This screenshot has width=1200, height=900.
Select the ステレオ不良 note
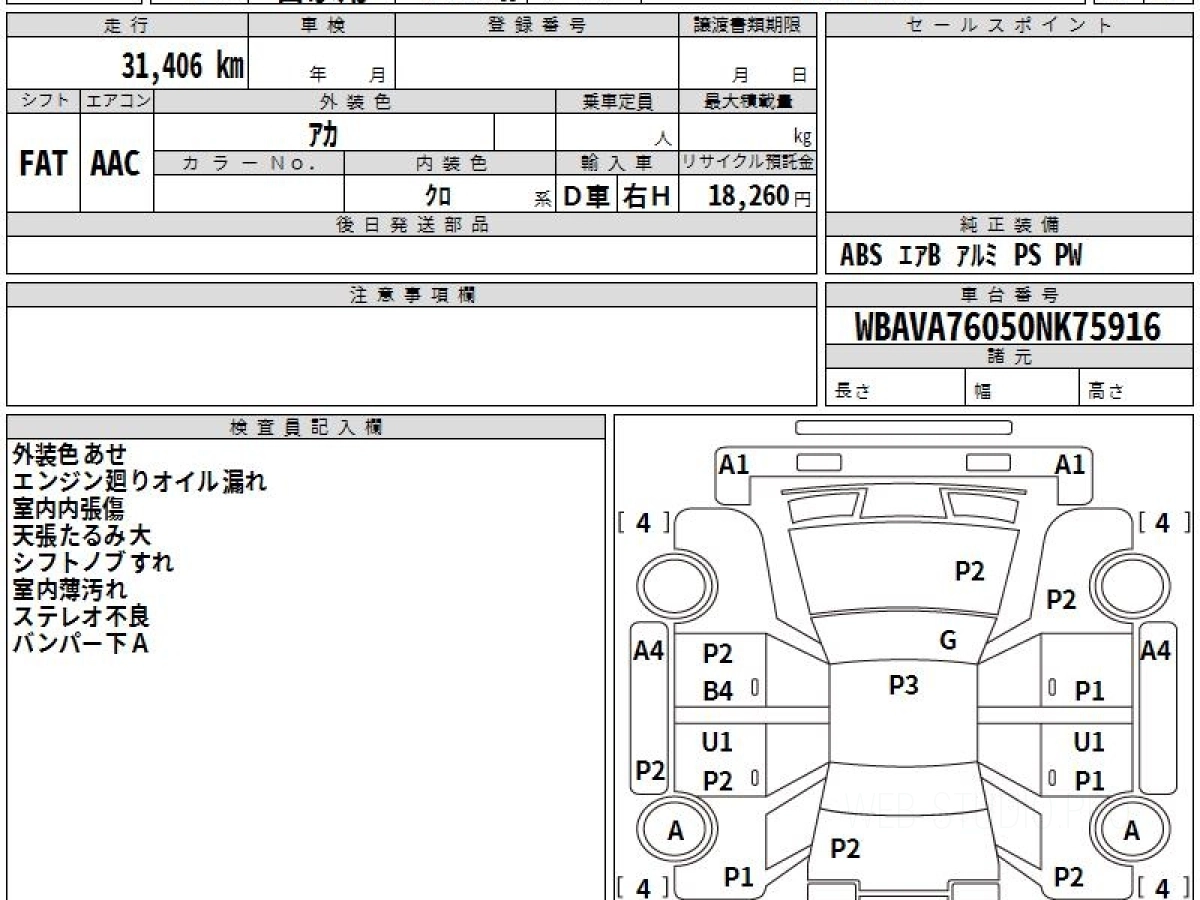[x=81, y=616]
